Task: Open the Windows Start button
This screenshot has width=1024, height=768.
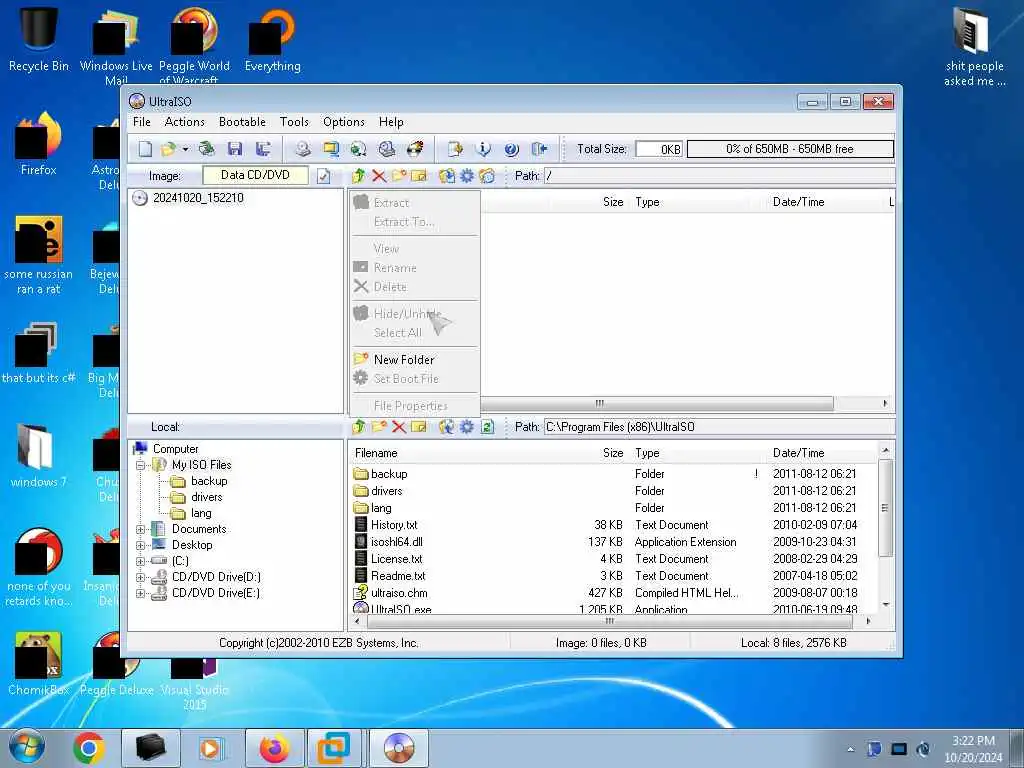Action: [x=26, y=748]
